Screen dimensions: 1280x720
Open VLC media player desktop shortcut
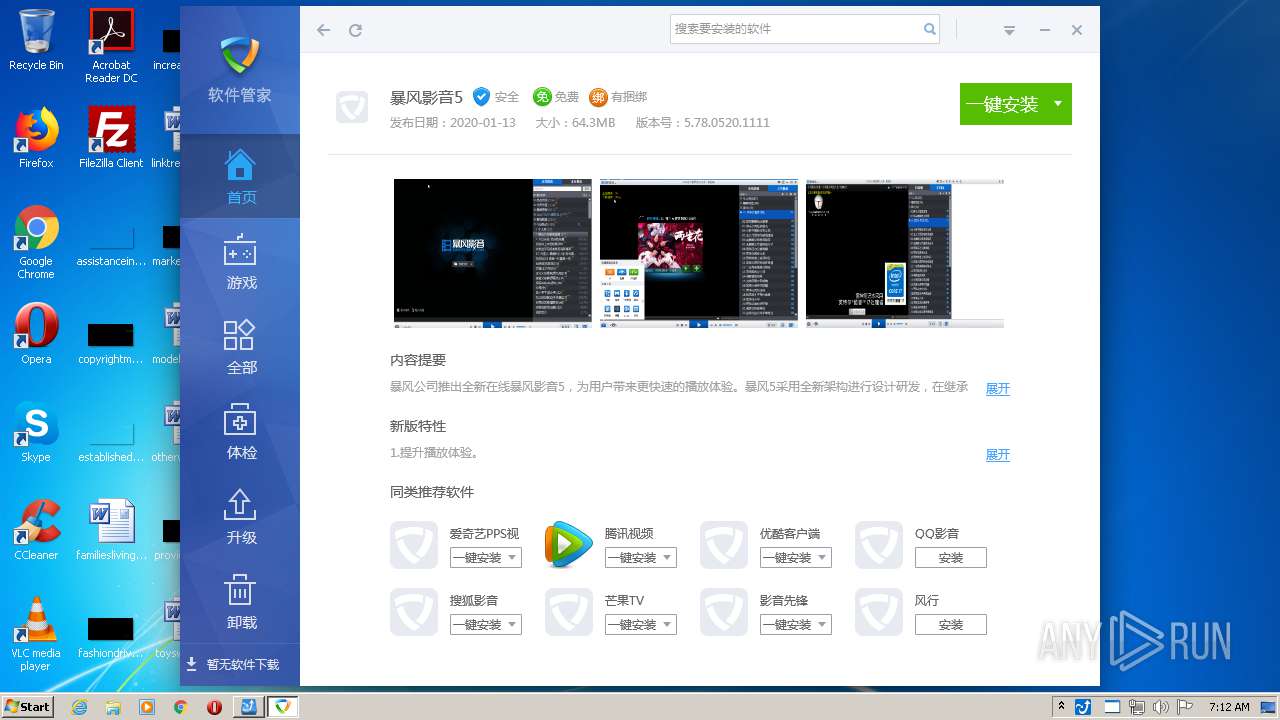pos(36,634)
